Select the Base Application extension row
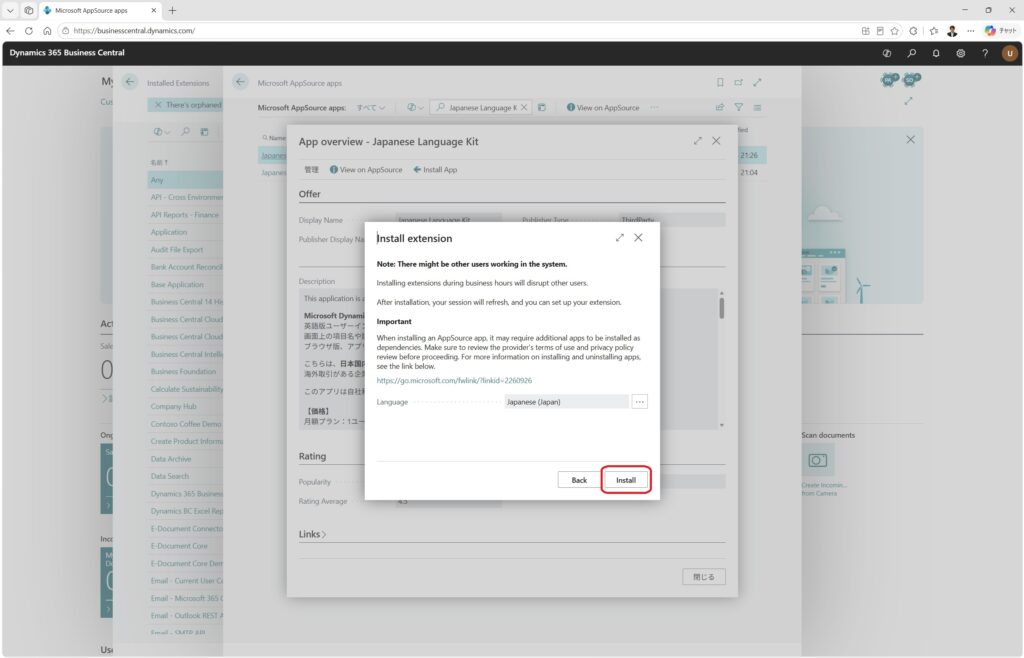This screenshot has height=658, width=1024. [185, 285]
